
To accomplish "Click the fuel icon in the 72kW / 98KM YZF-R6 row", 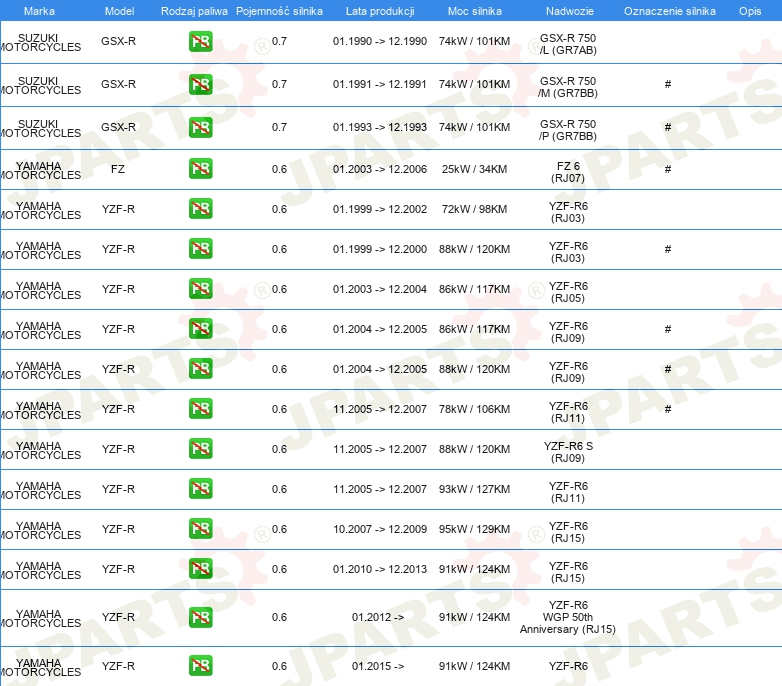I will pyautogui.click(x=200, y=209).
